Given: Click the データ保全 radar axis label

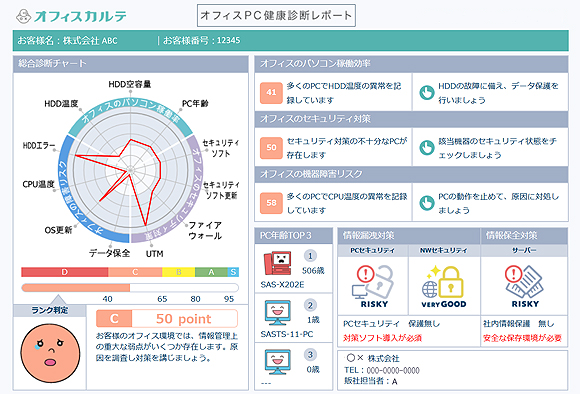Looking at the screenshot, I should point(109,253).
